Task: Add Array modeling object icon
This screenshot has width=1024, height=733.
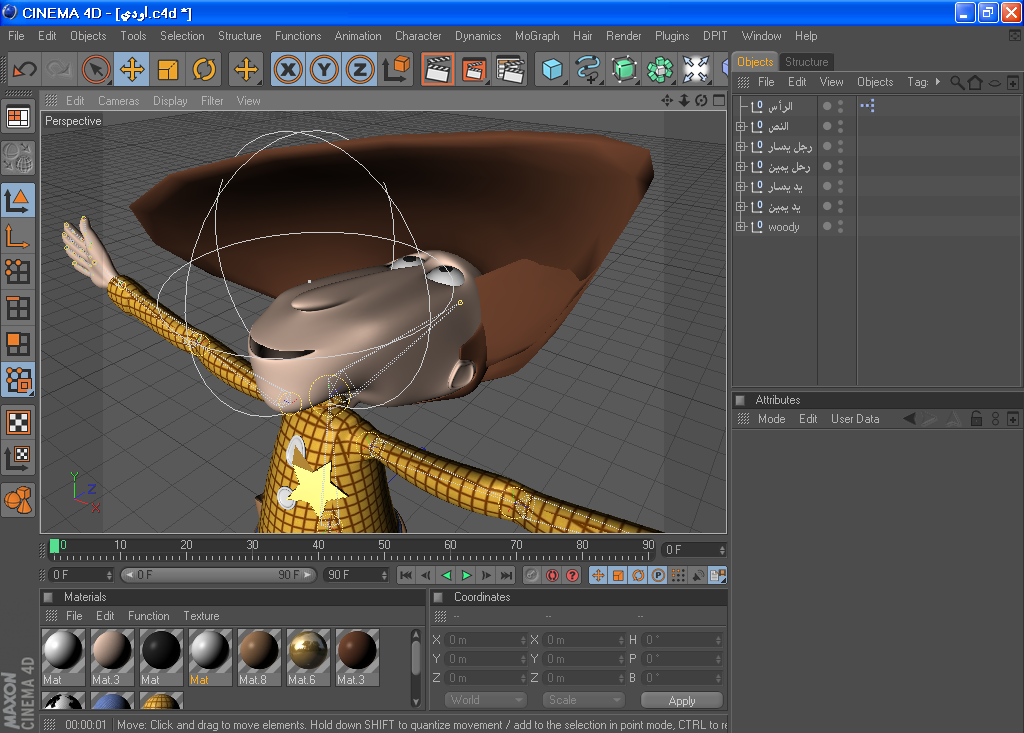Action: click(660, 69)
